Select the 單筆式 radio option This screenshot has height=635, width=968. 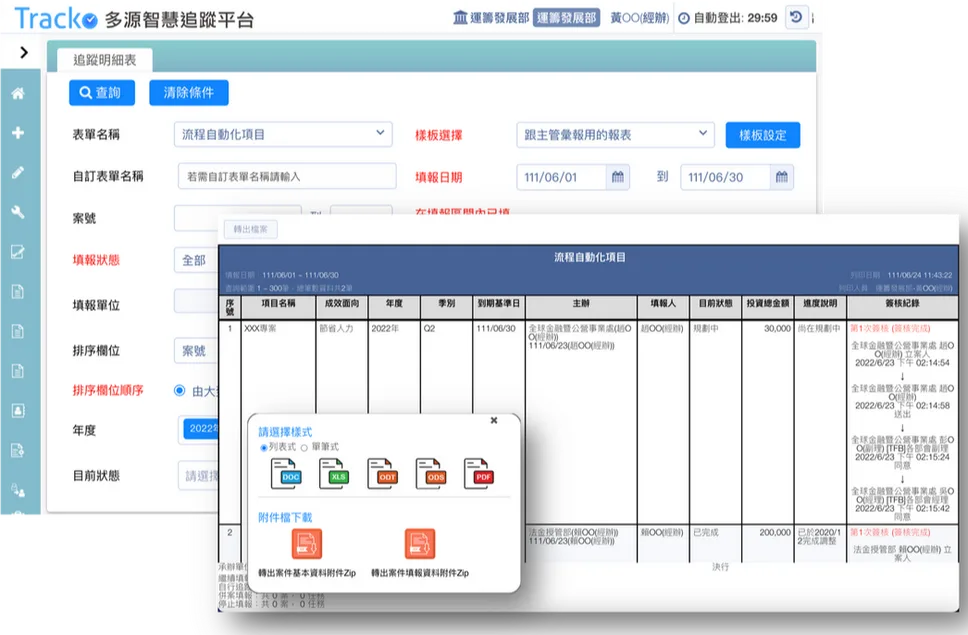point(304,447)
